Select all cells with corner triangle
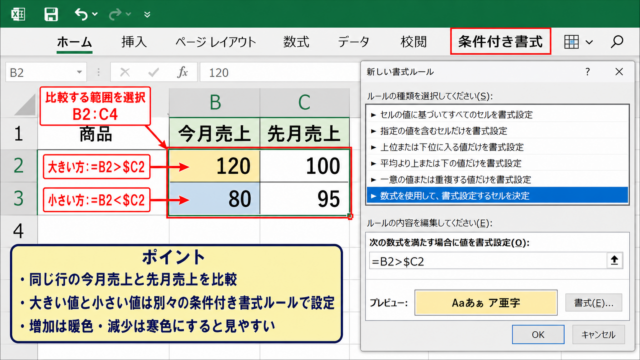Screen dimensions: 640x360 point(25,105)
